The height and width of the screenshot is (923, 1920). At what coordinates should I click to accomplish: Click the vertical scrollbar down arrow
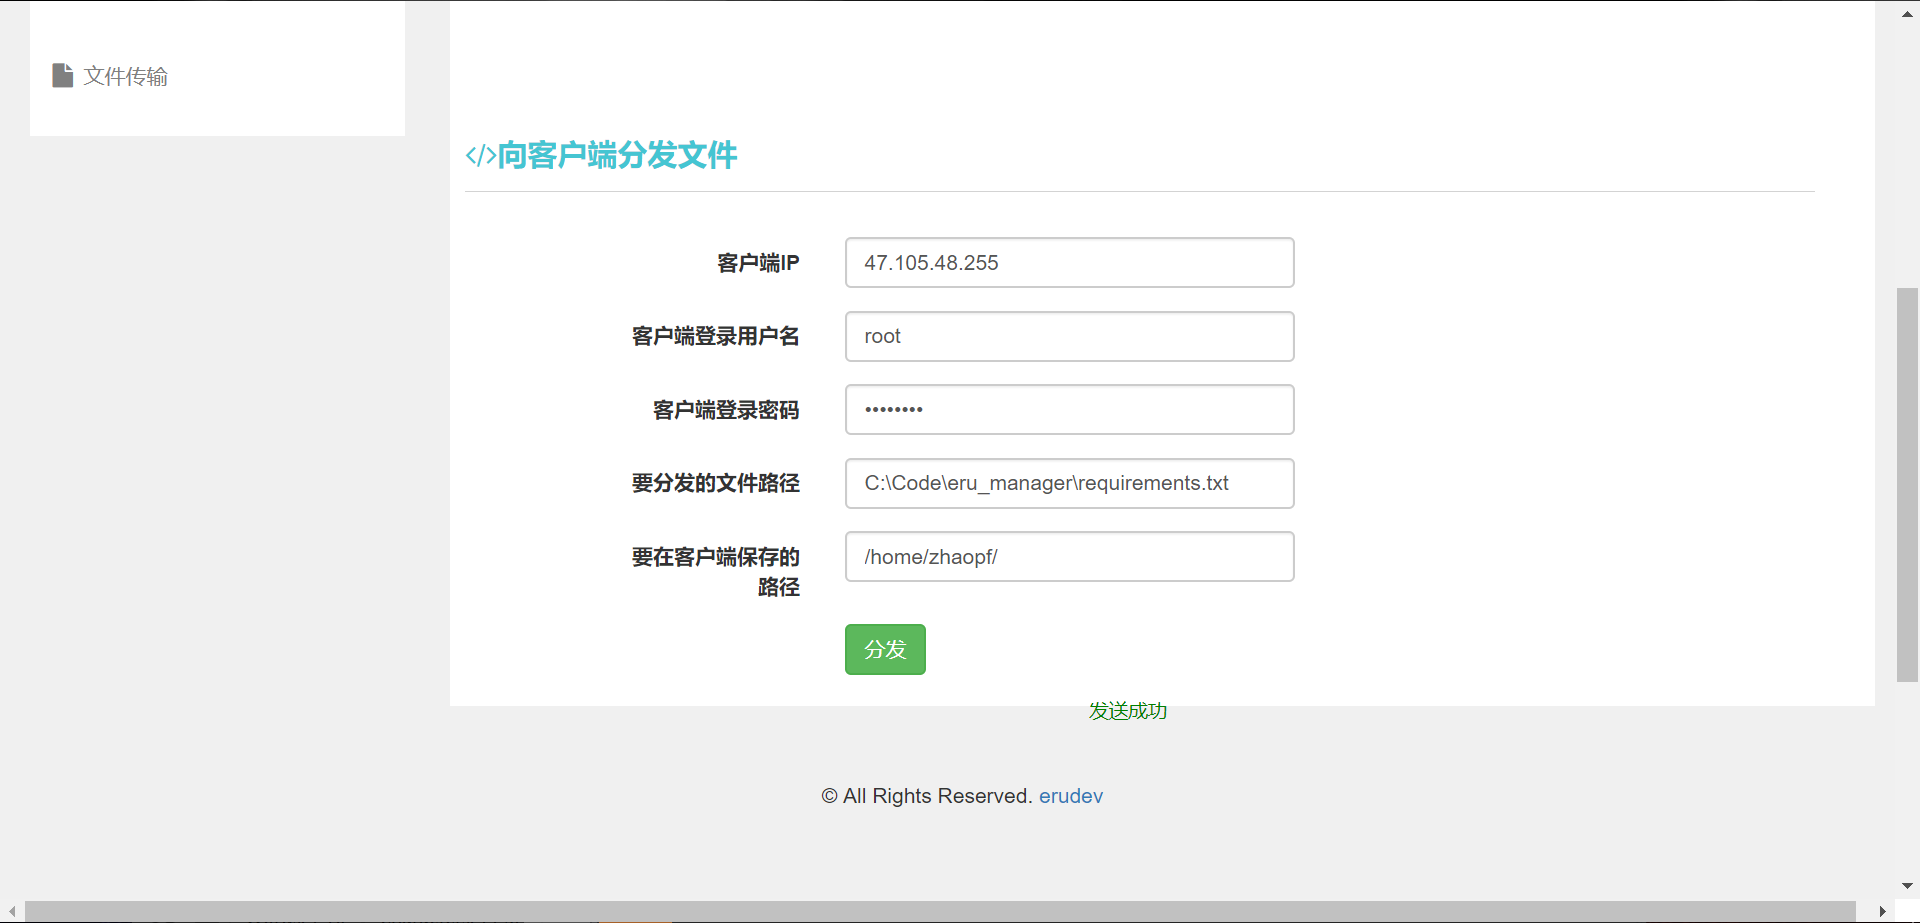tap(1907, 886)
